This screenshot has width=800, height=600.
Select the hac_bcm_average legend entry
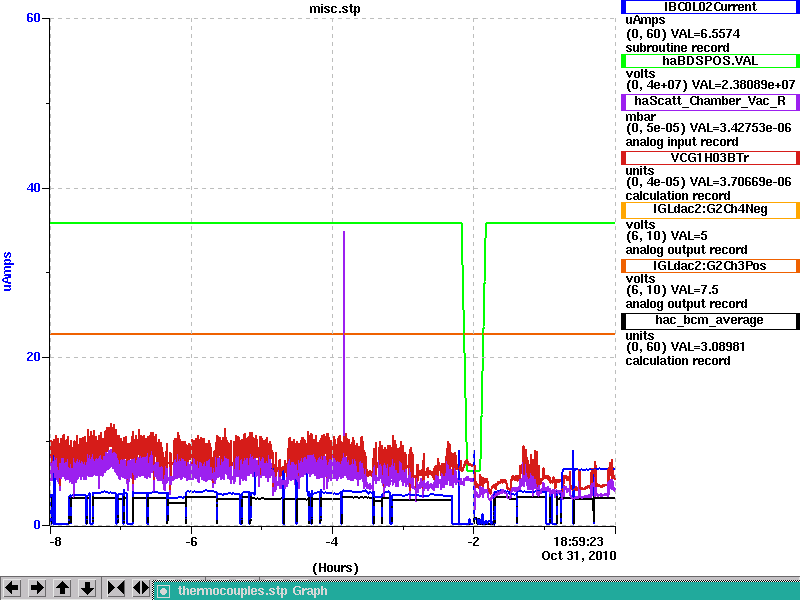point(710,321)
